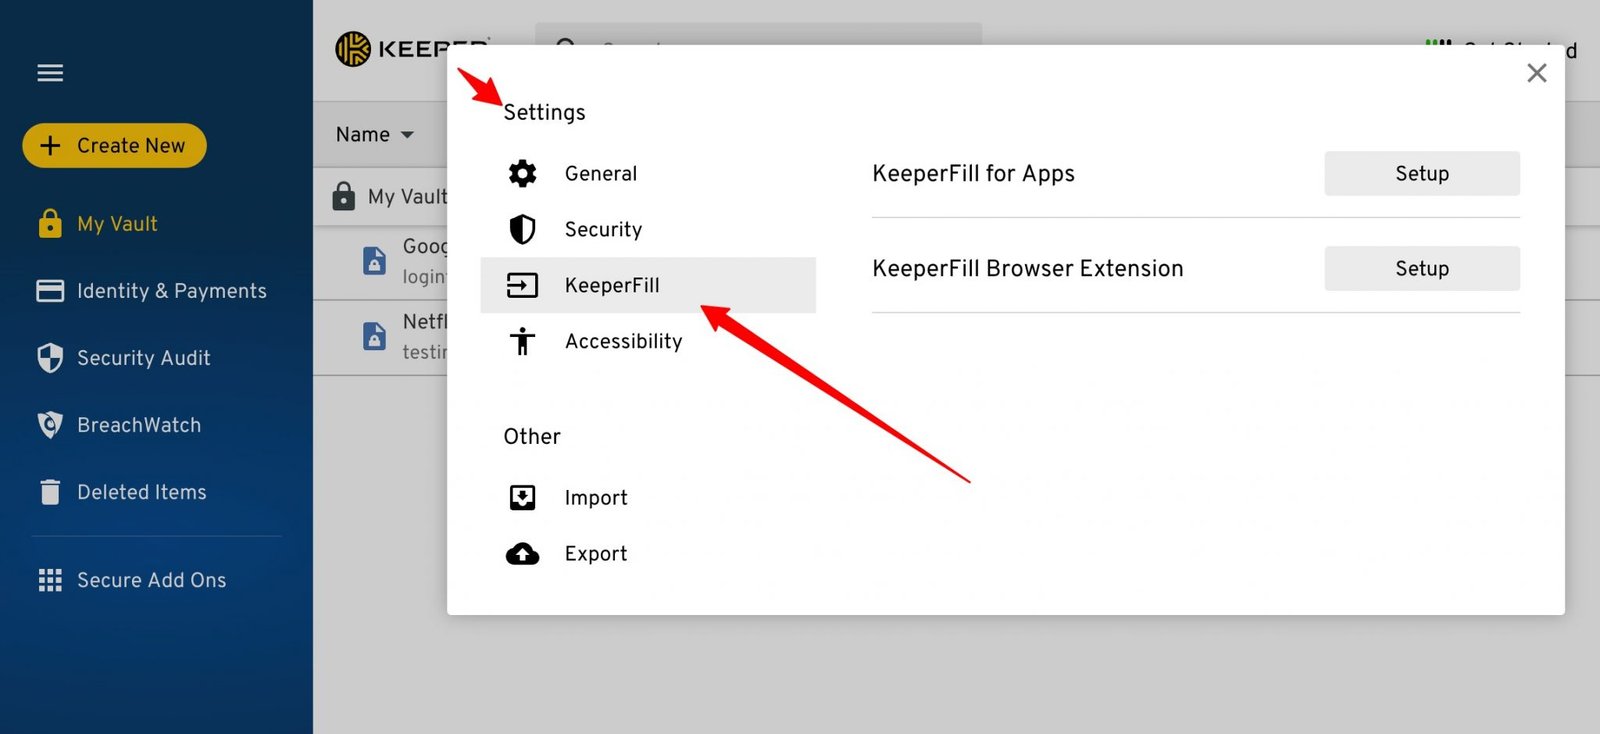Close the Settings dialog

pyautogui.click(x=1536, y=73)
